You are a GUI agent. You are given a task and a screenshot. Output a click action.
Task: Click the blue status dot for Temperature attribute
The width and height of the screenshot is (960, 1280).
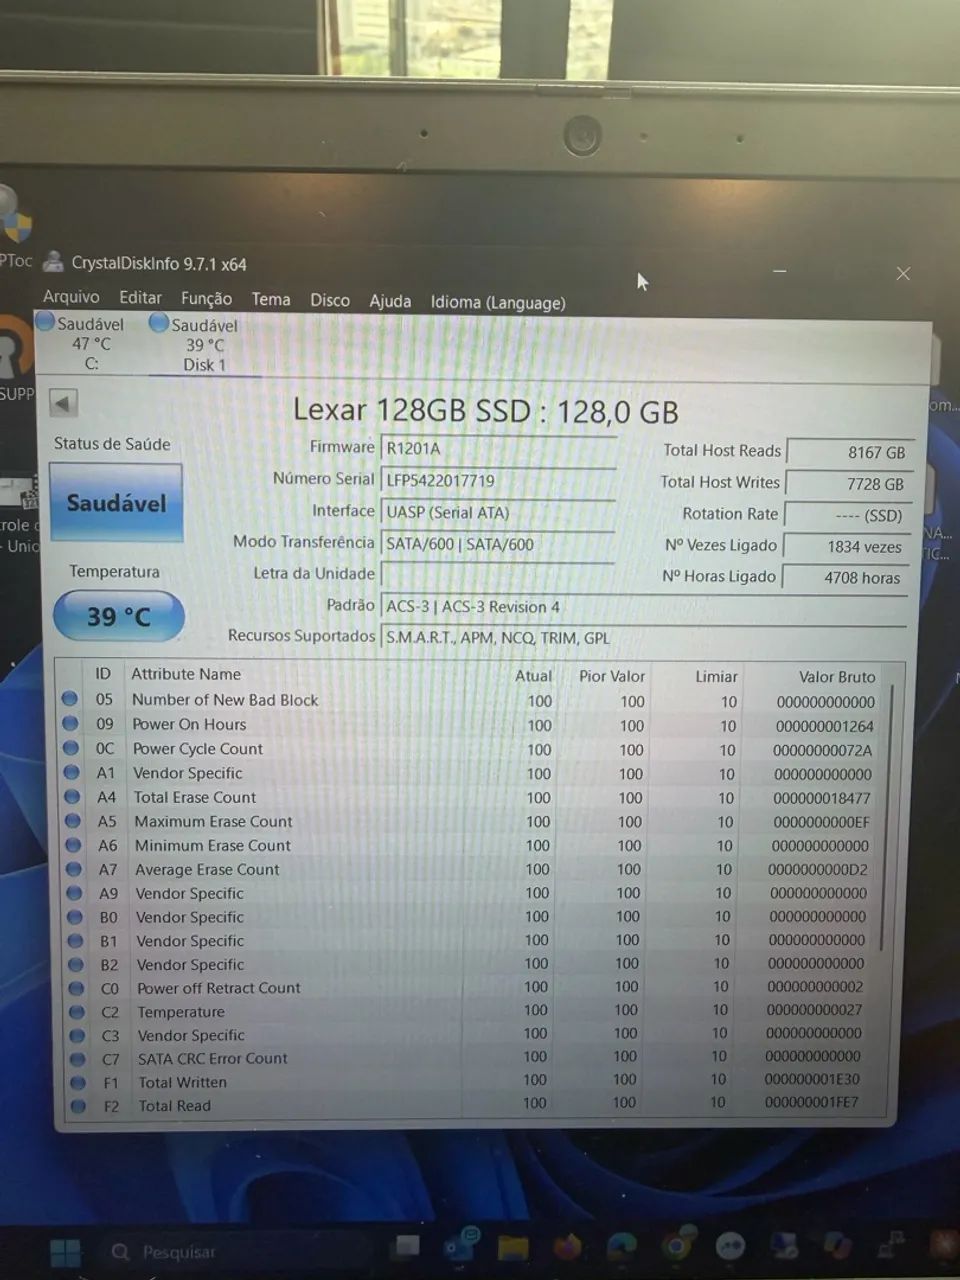point(77,1012)
